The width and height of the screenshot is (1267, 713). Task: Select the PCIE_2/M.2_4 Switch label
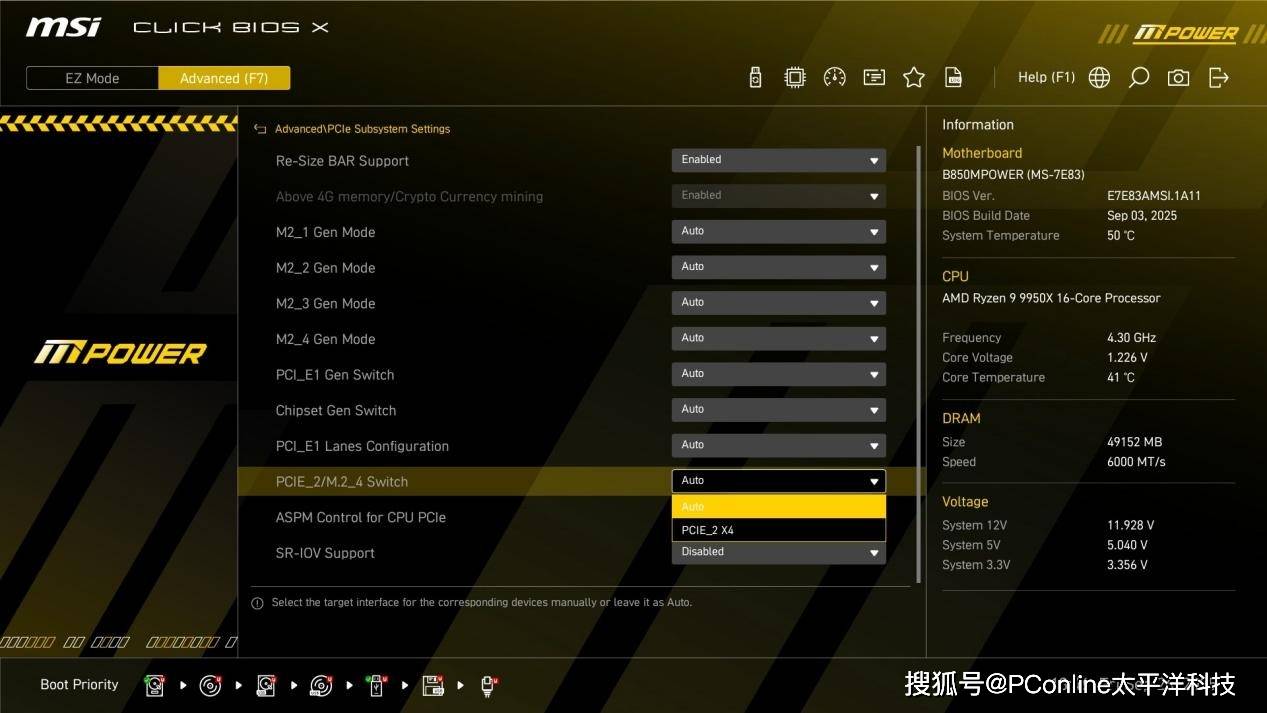342,482
